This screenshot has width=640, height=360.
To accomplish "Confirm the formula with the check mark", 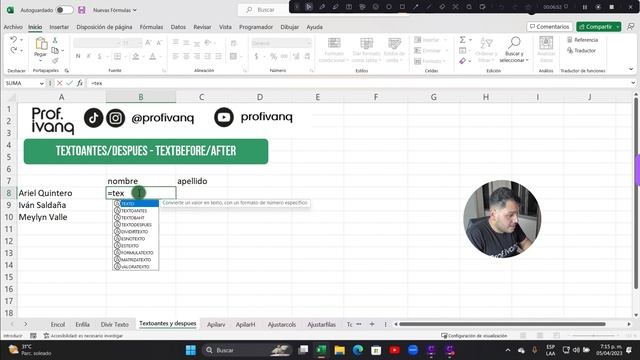I will [69, 83].
